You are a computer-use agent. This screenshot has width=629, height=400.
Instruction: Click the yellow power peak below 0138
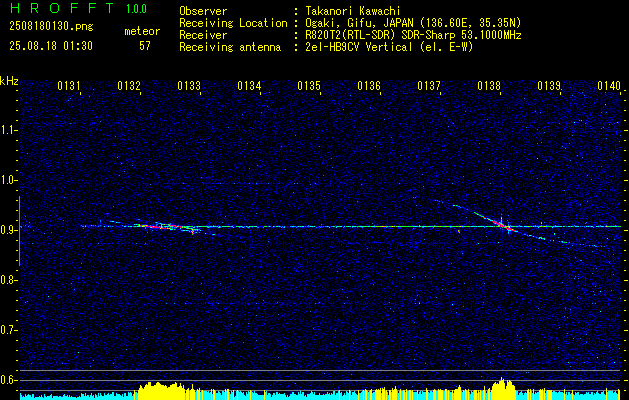point(503,388)
